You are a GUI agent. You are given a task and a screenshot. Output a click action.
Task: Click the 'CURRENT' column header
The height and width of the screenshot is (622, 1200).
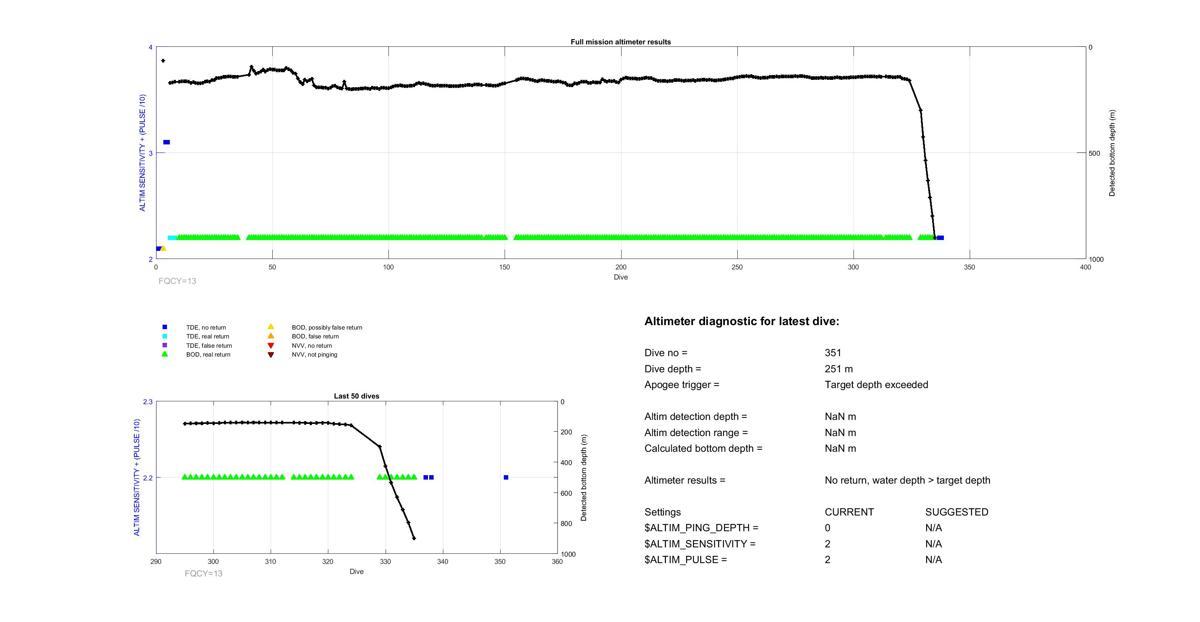tap(849, 512)
